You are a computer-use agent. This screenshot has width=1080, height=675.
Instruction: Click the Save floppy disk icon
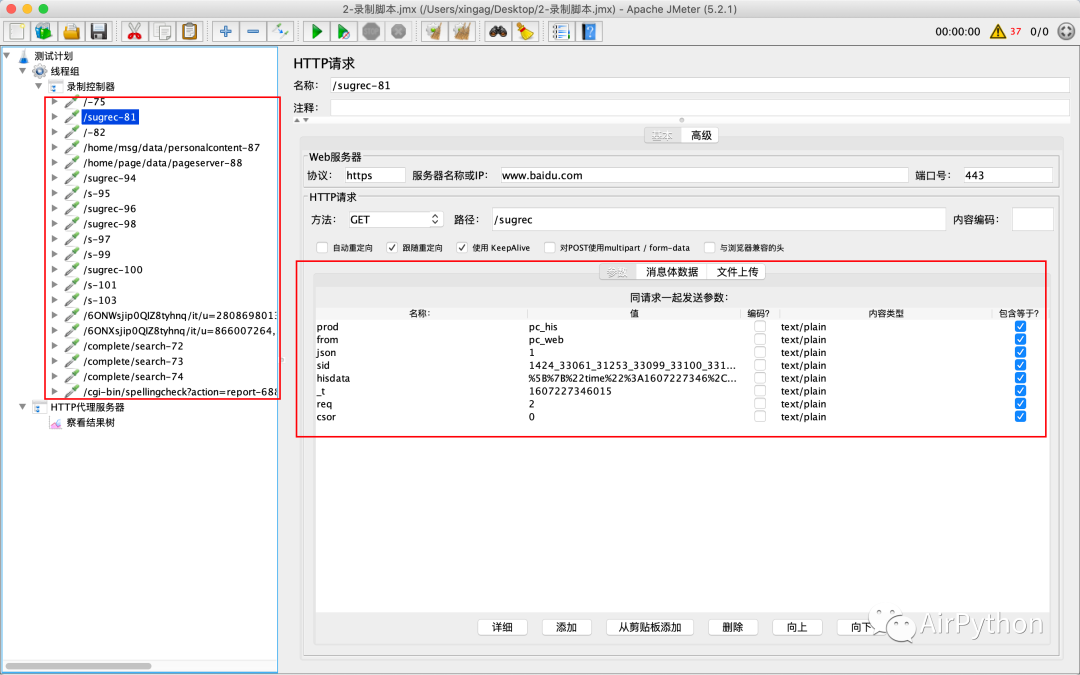point(98,31)
